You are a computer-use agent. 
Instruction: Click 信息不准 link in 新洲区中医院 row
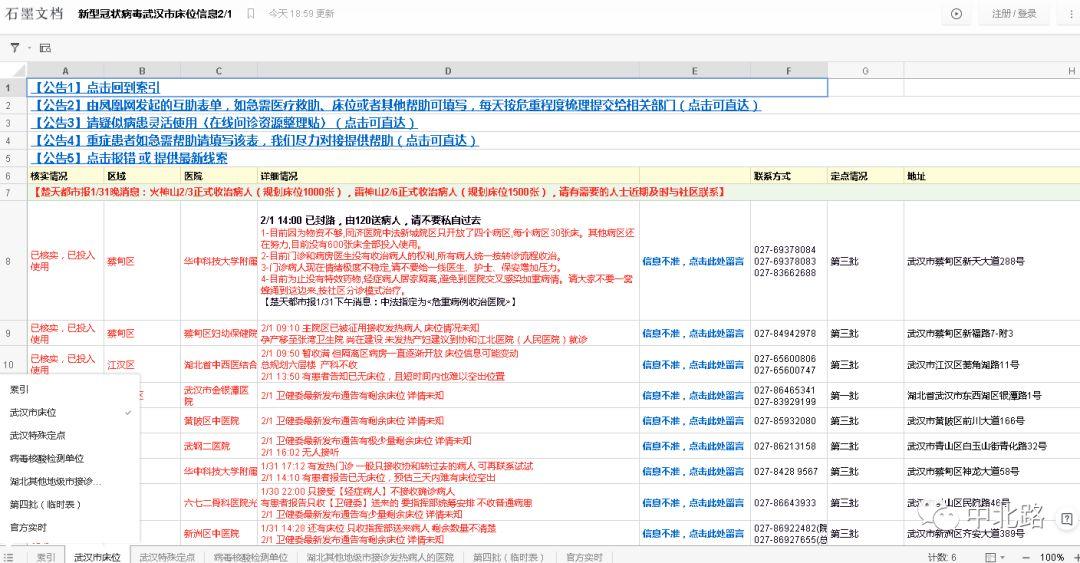(x=693, y=533)
